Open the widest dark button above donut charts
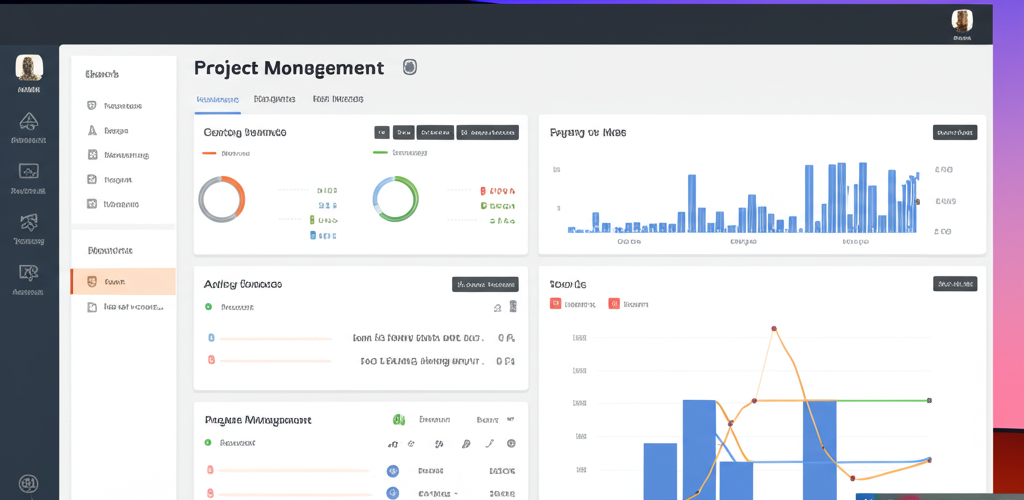The width and height of the screenshot is (1024, 500). (487, 132)
